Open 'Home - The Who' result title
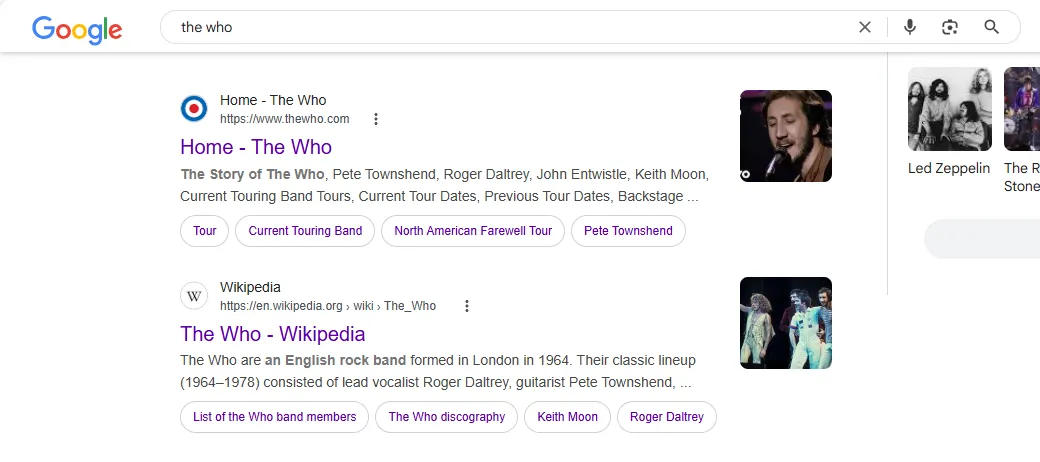1040x462 pixels. (x=256, y=146)
